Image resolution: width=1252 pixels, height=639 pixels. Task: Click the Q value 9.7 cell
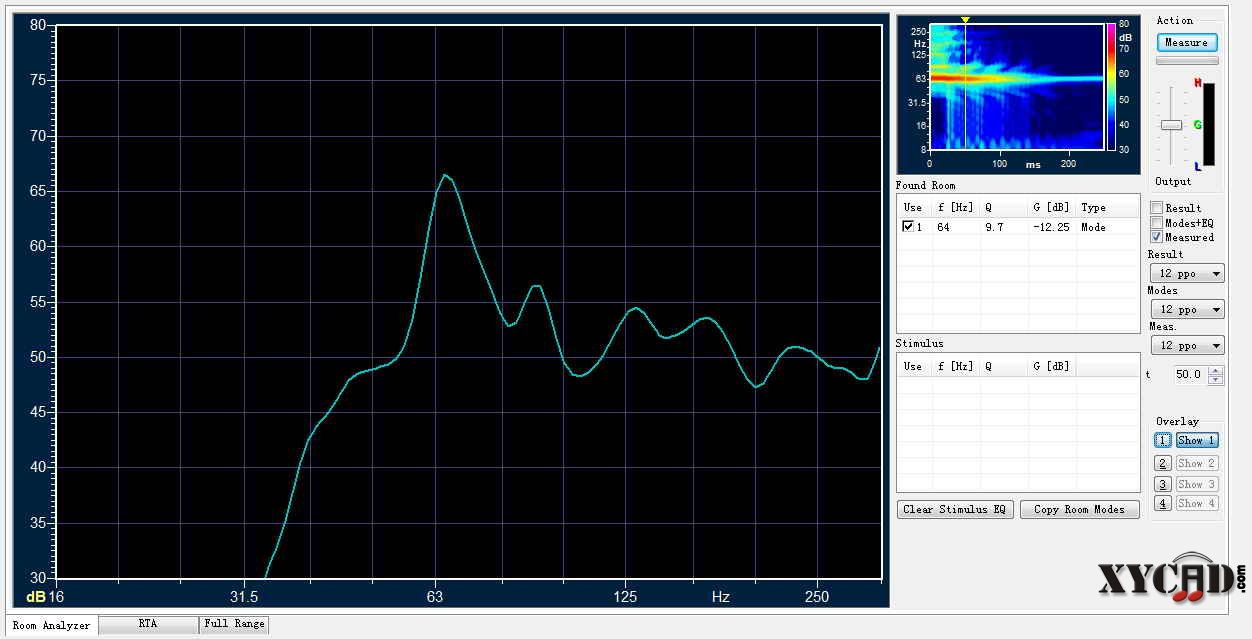tap(993, 227)
